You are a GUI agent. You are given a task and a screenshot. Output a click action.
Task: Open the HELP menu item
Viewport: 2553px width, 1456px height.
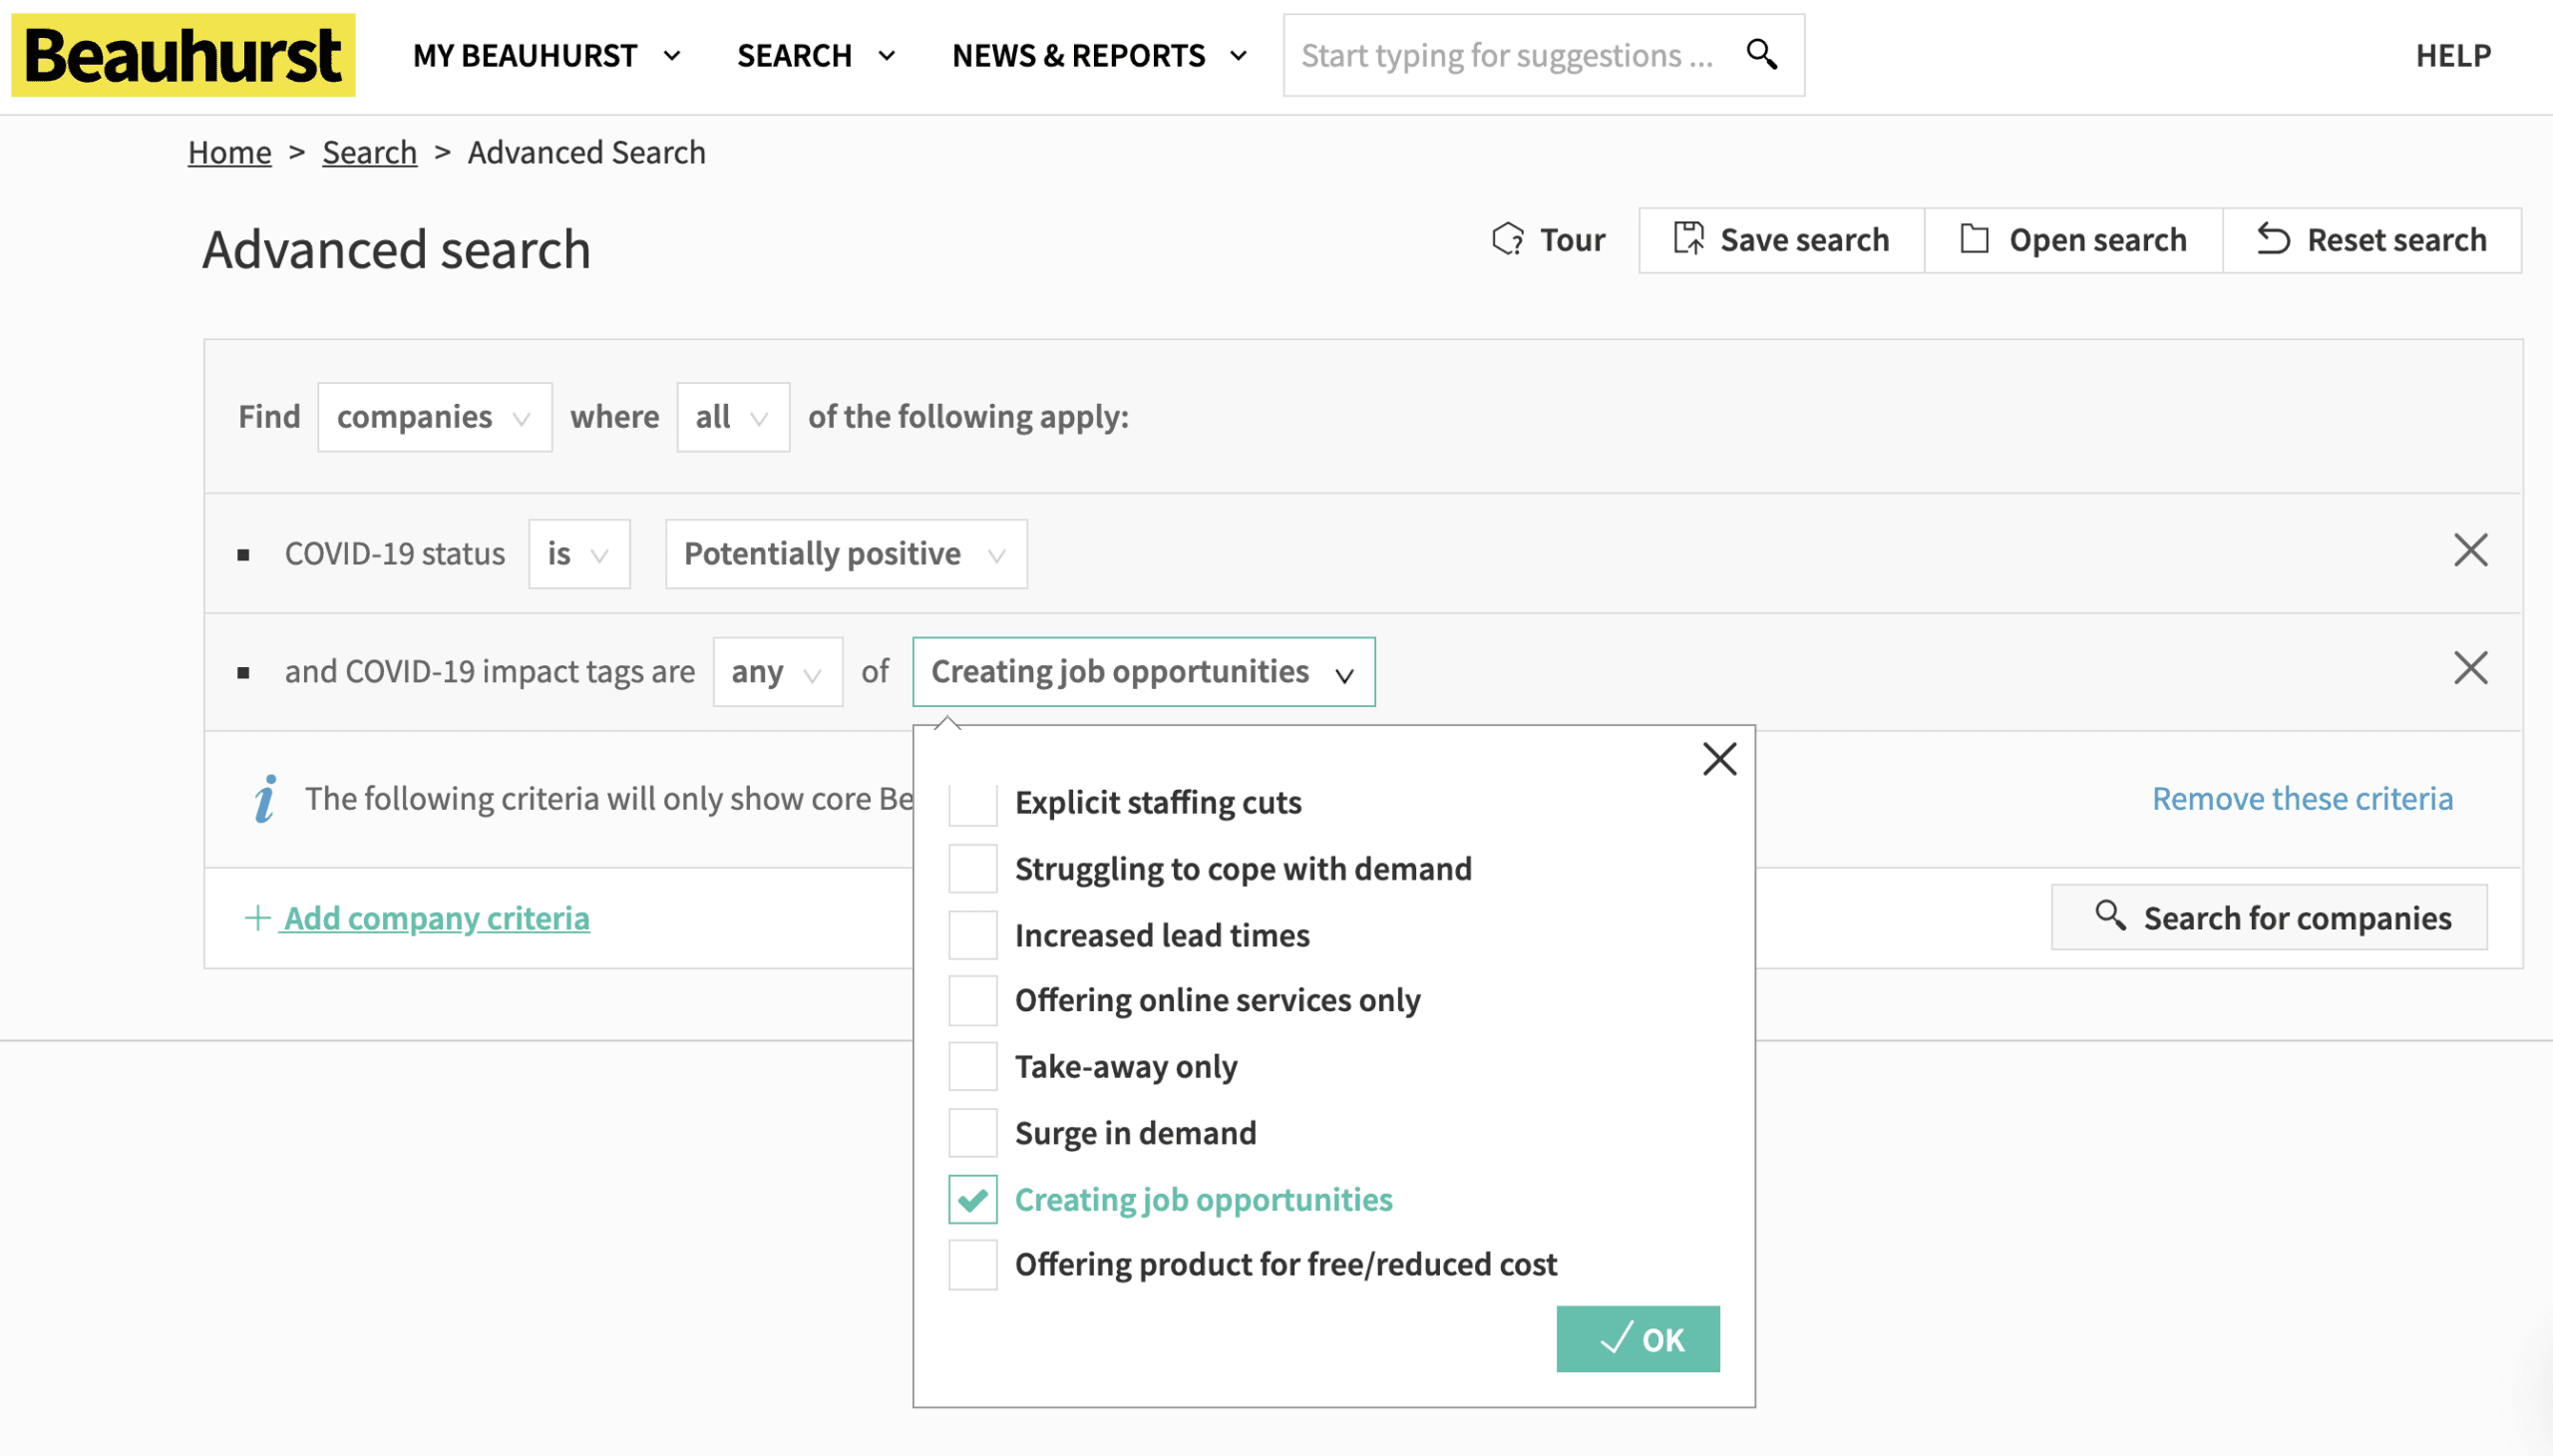pyautogui.click(x=2452, y=56)
